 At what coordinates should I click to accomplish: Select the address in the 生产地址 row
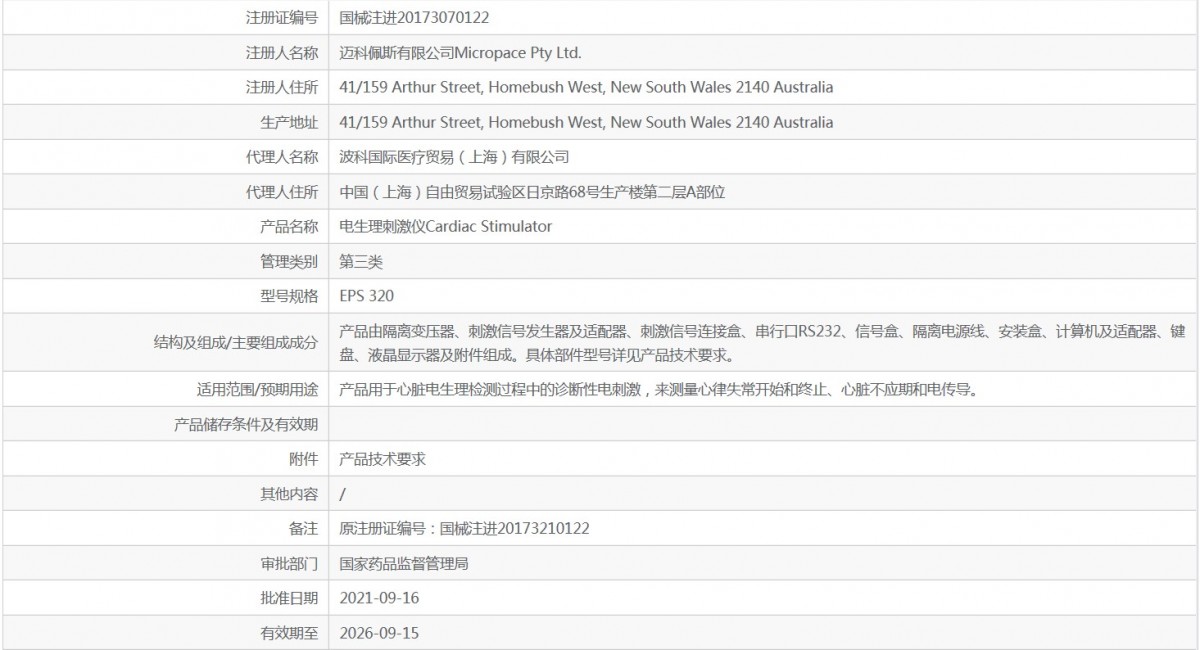point(586,122)
